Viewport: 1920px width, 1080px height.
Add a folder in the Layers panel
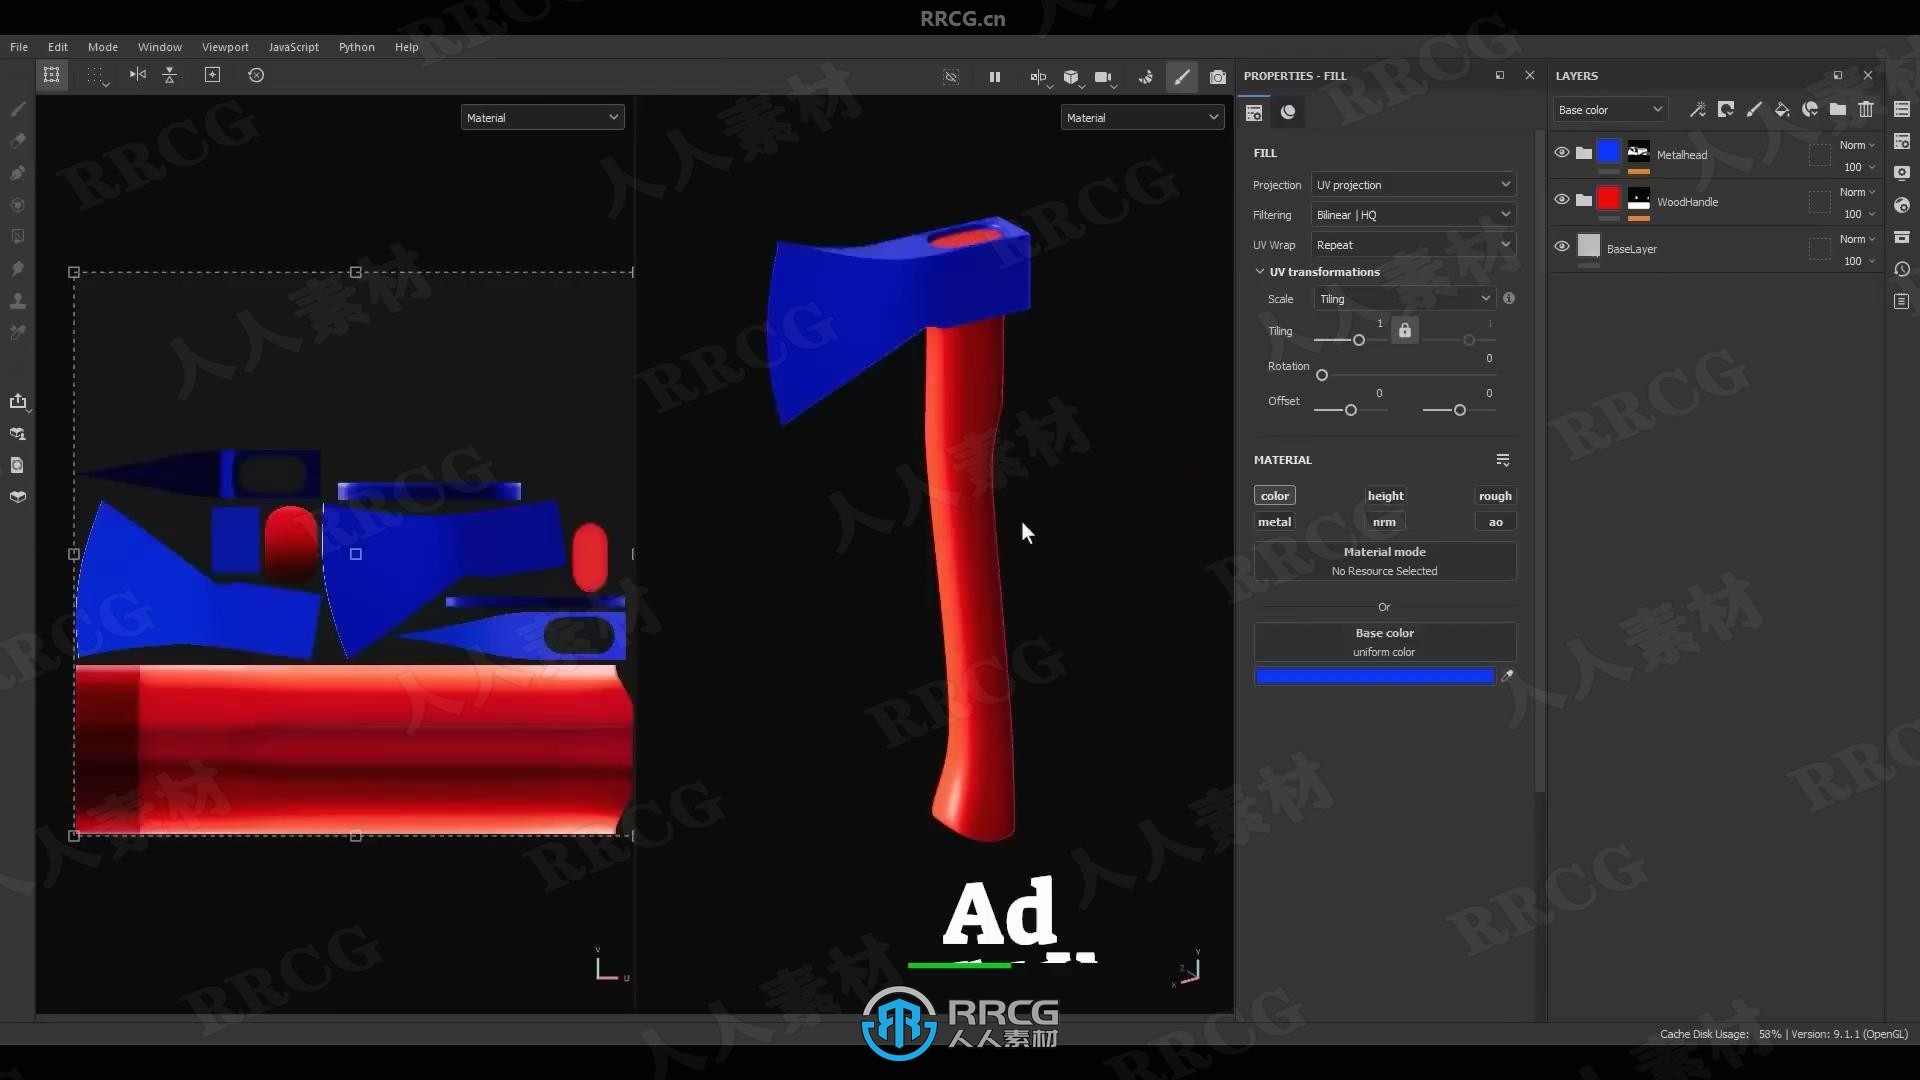pyautogui.click(x=1838, y=110)
